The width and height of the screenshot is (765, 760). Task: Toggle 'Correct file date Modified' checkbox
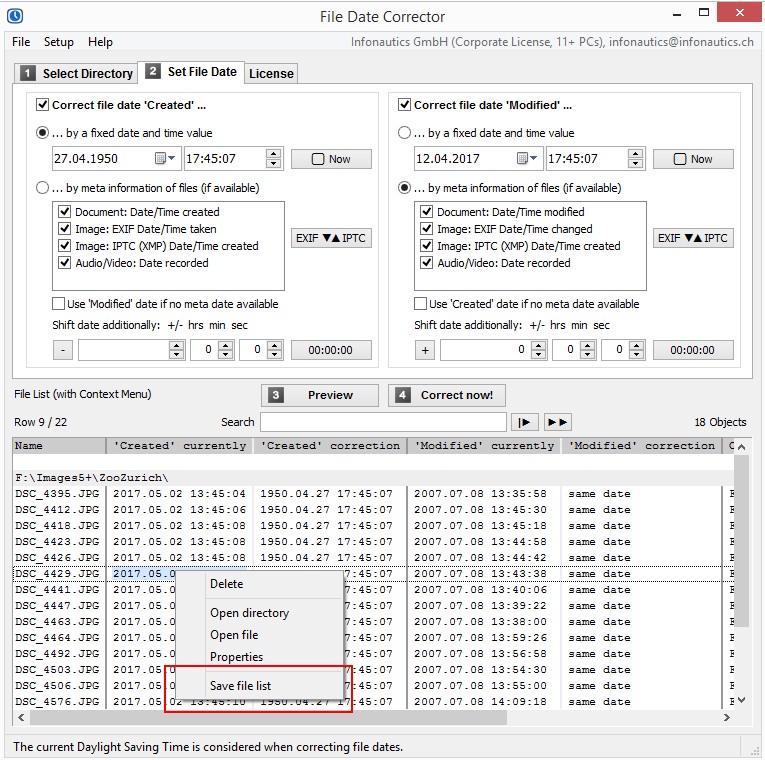(404, 104)
